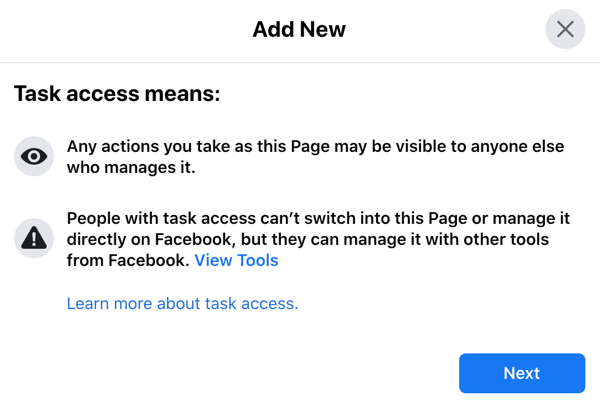
Task: Click 'from Facebook.' text before View Tools
Action: (x=128, y=260)
